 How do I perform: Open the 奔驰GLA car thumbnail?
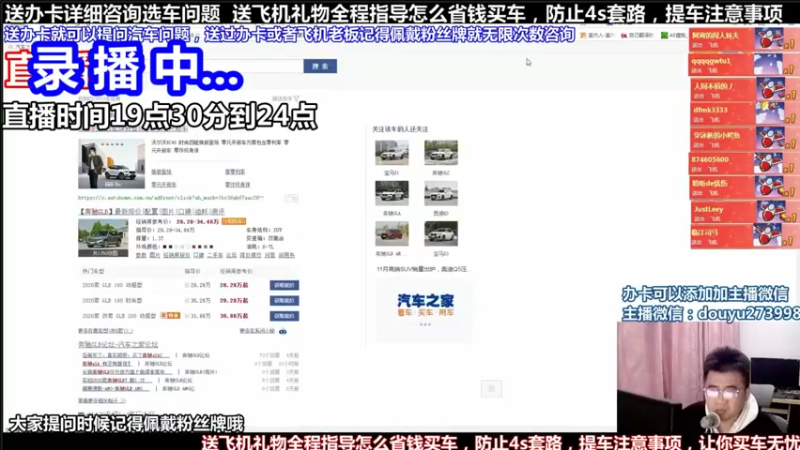392,193
